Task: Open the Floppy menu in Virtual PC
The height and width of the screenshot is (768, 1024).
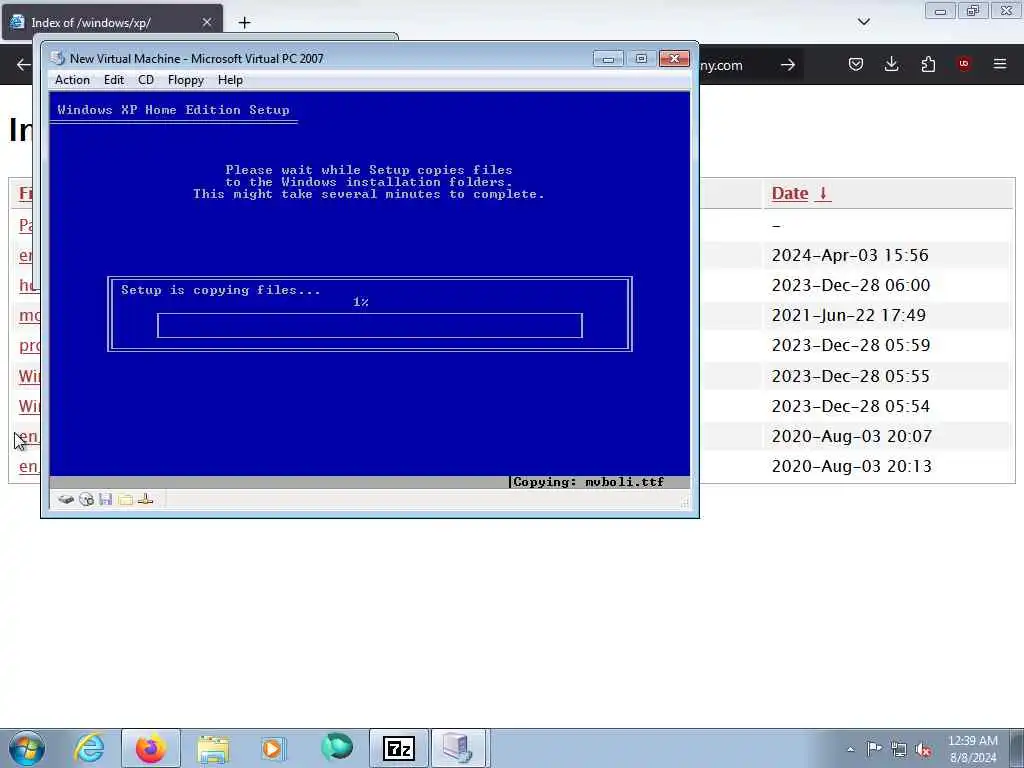Action: [185, 80]
